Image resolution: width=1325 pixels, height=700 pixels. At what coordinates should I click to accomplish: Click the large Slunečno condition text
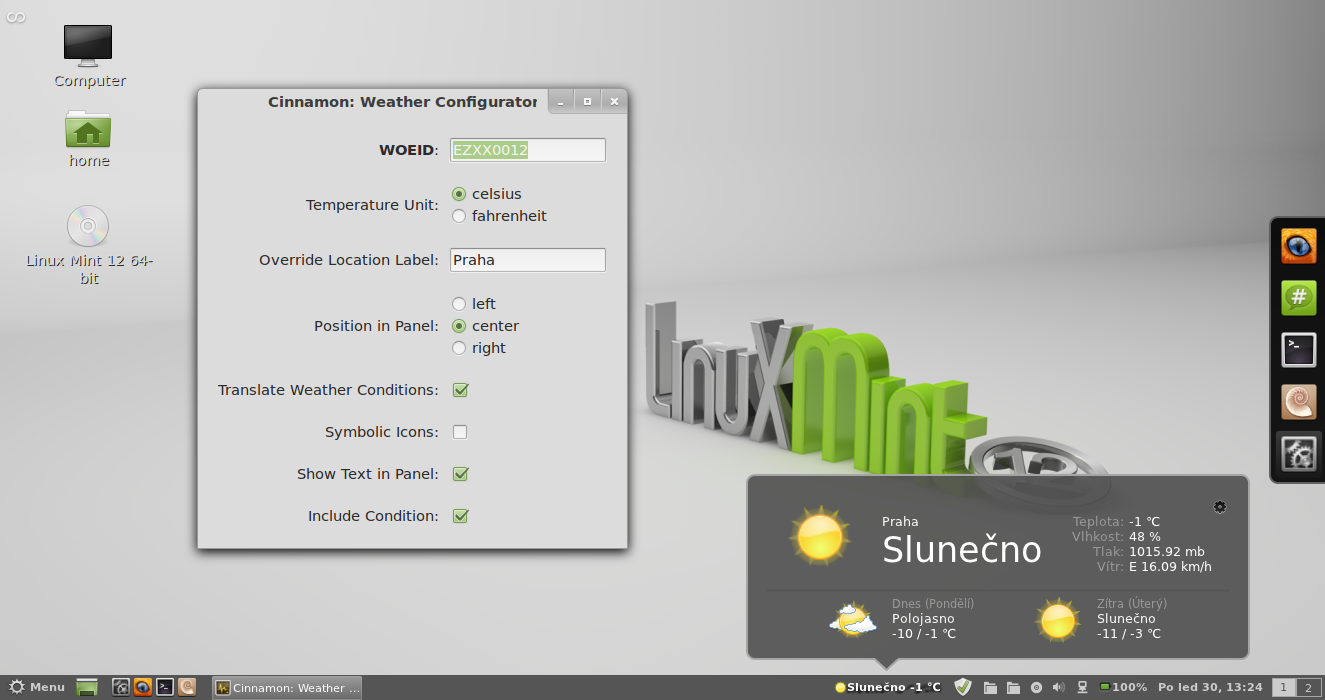[x=962, y=550]
